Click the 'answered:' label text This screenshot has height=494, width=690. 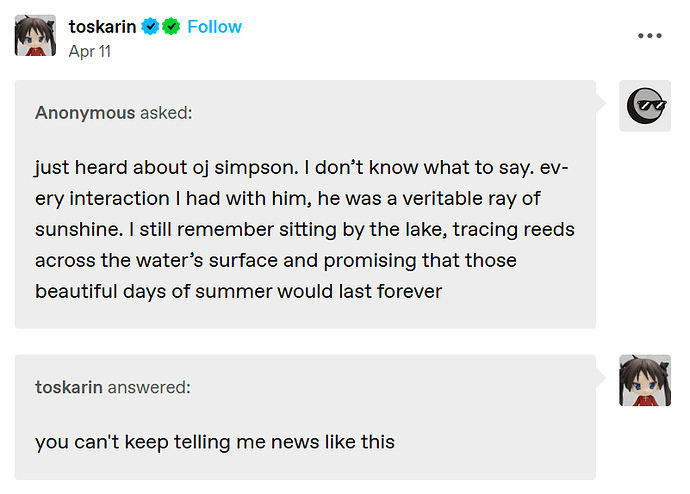tap(149, 387)
